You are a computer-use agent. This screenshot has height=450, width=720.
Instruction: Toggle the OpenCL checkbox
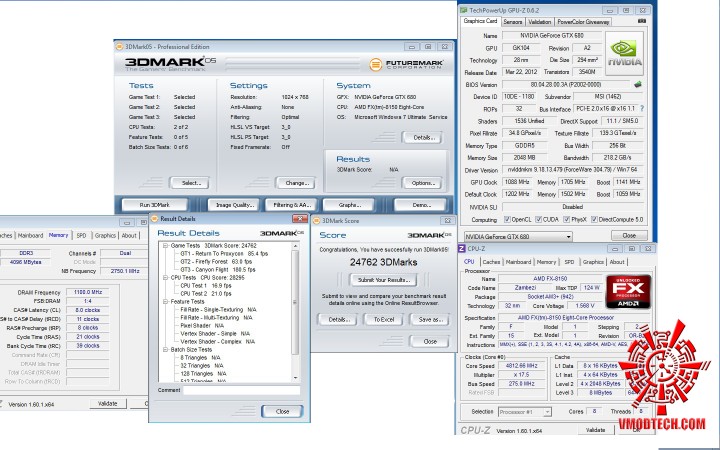point(507,219)
